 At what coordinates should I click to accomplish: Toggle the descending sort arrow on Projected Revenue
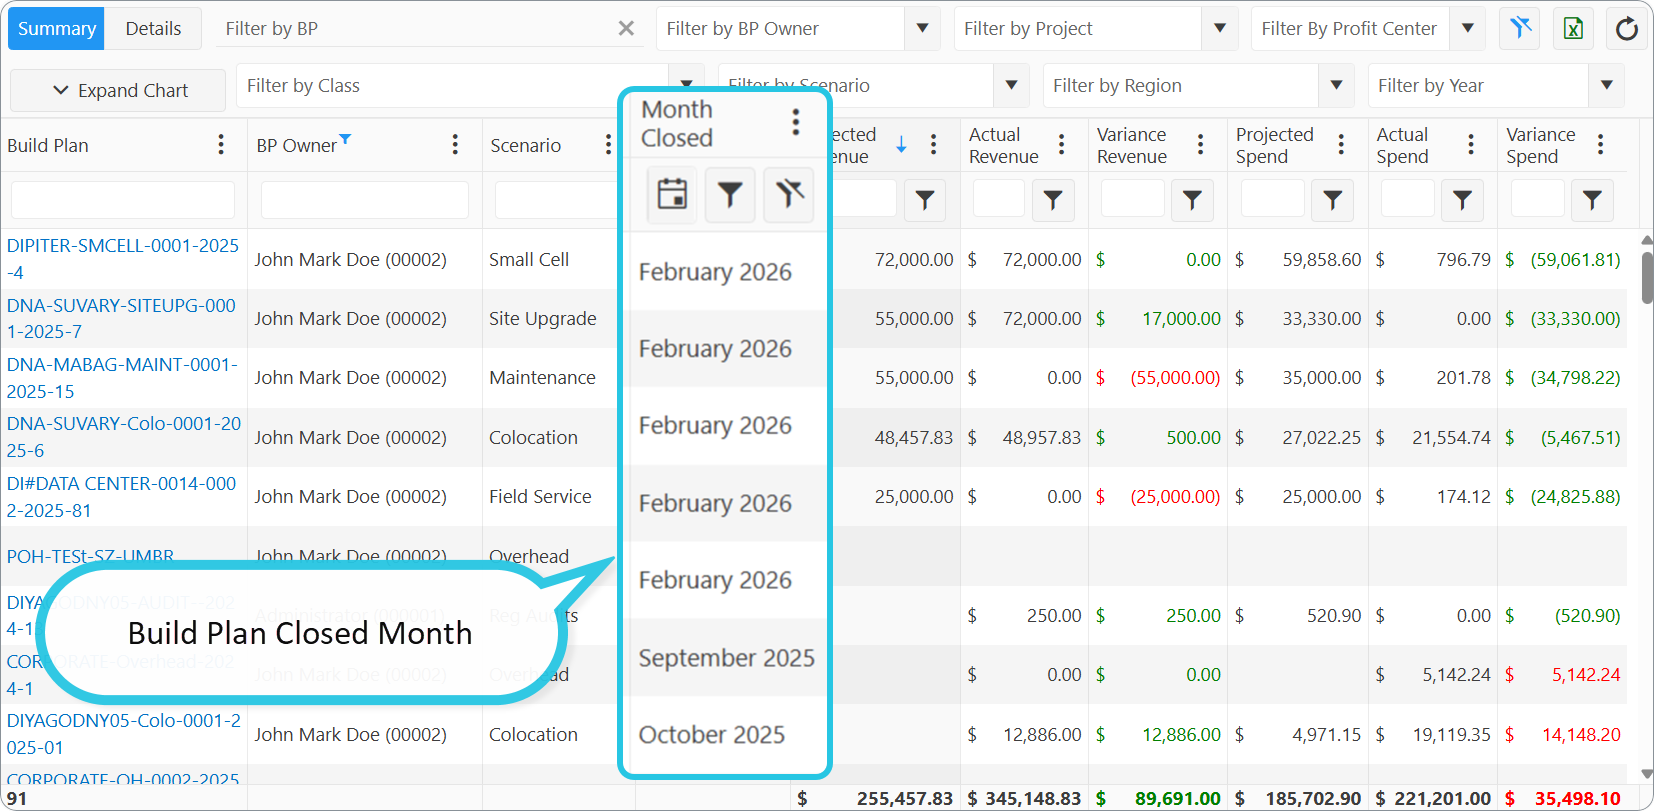(901, 145)
